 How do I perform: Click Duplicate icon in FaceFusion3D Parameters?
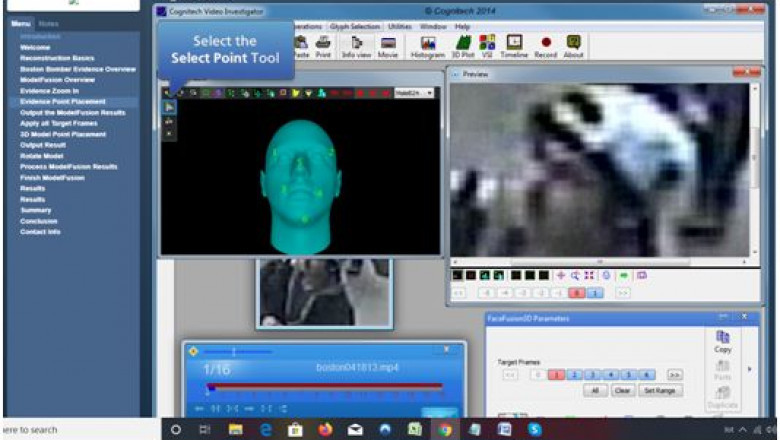[723, 398]
